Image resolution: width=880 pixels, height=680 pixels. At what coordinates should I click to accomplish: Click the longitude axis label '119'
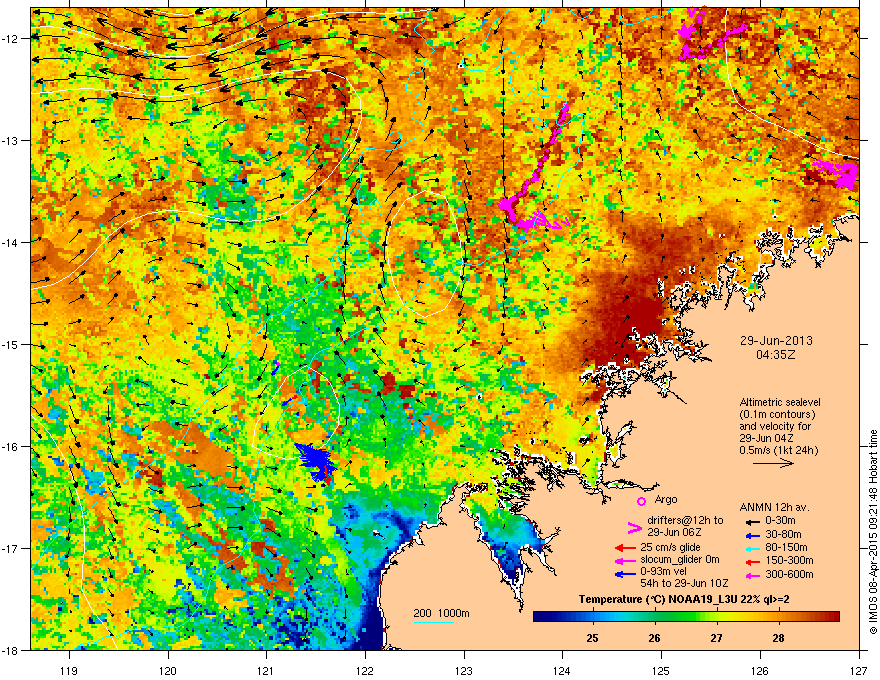pos(69,671)
